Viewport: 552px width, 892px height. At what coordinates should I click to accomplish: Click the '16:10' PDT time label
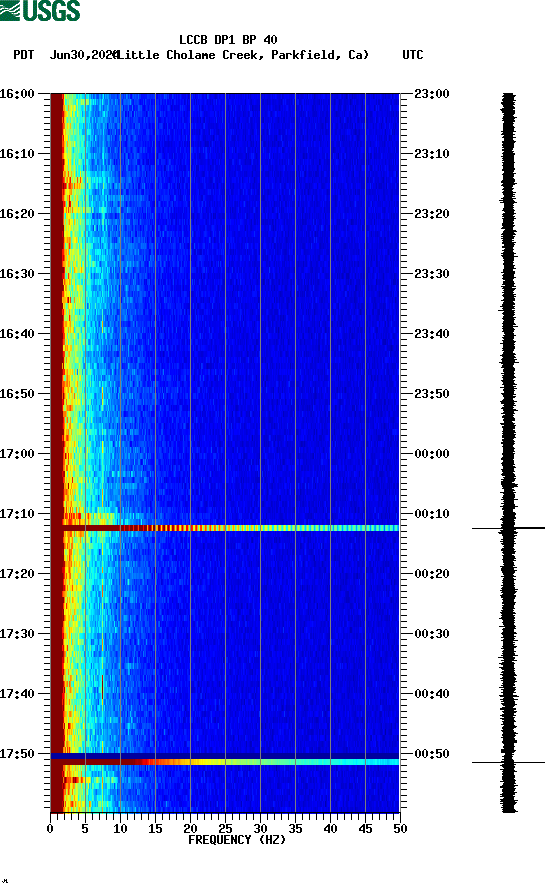click(17, 154)
